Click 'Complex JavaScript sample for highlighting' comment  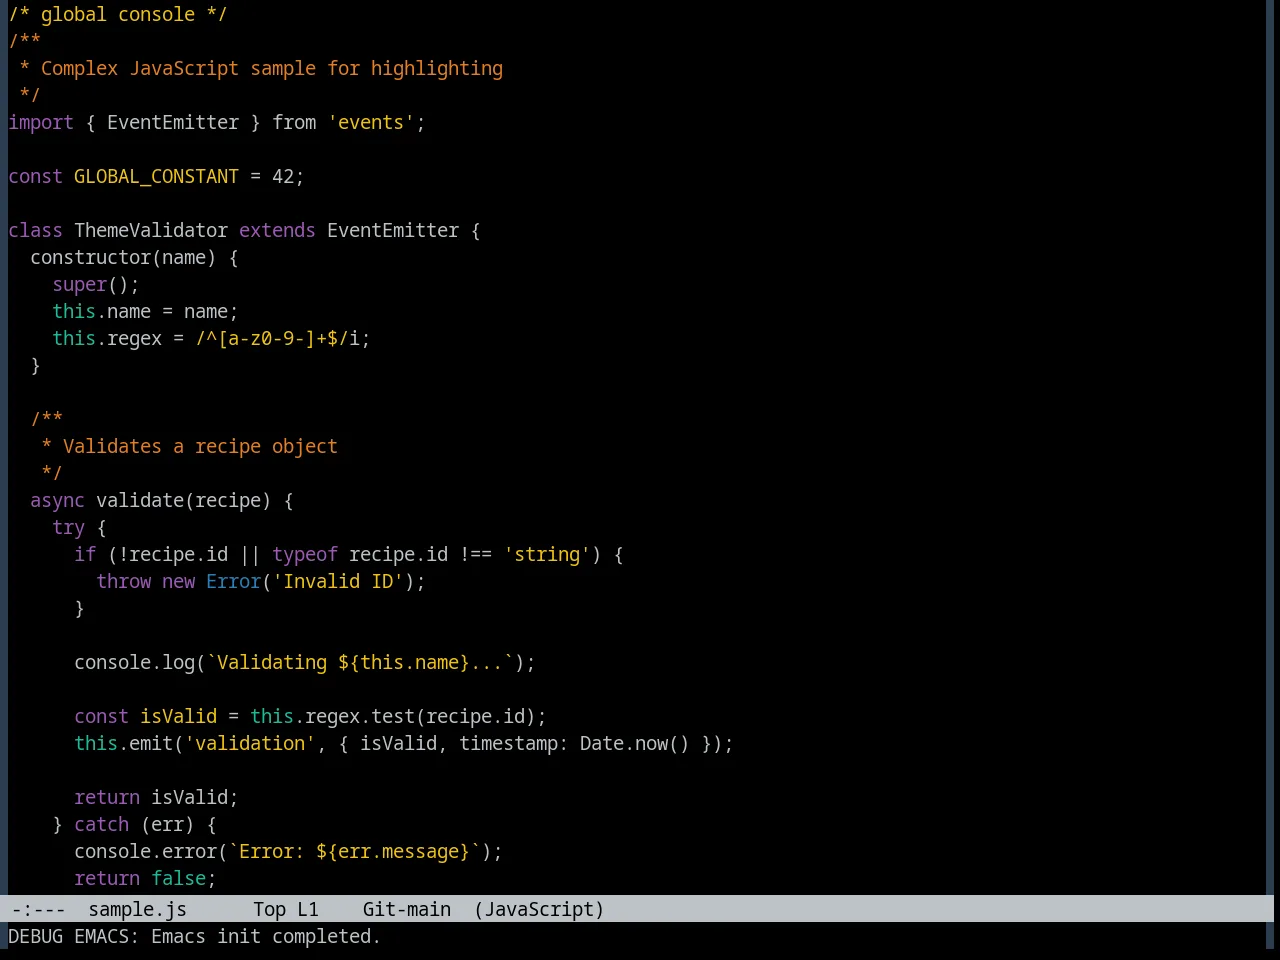click(x=272, y=68)
